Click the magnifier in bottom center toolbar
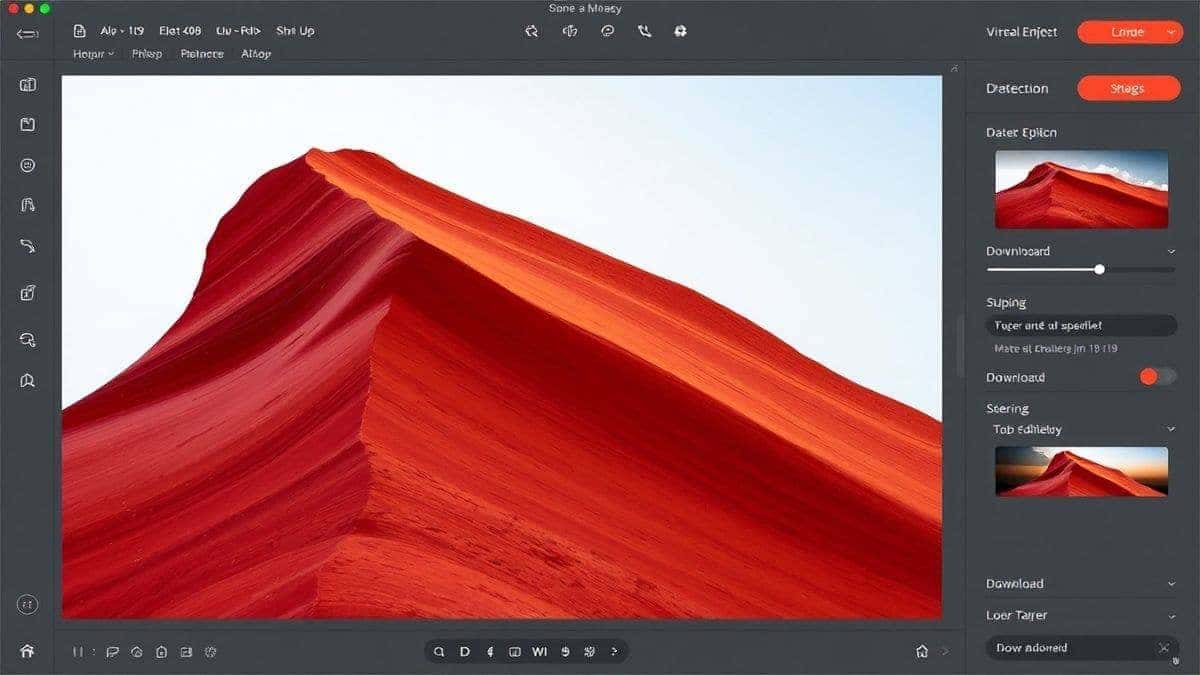 click(x=439, y=651)
